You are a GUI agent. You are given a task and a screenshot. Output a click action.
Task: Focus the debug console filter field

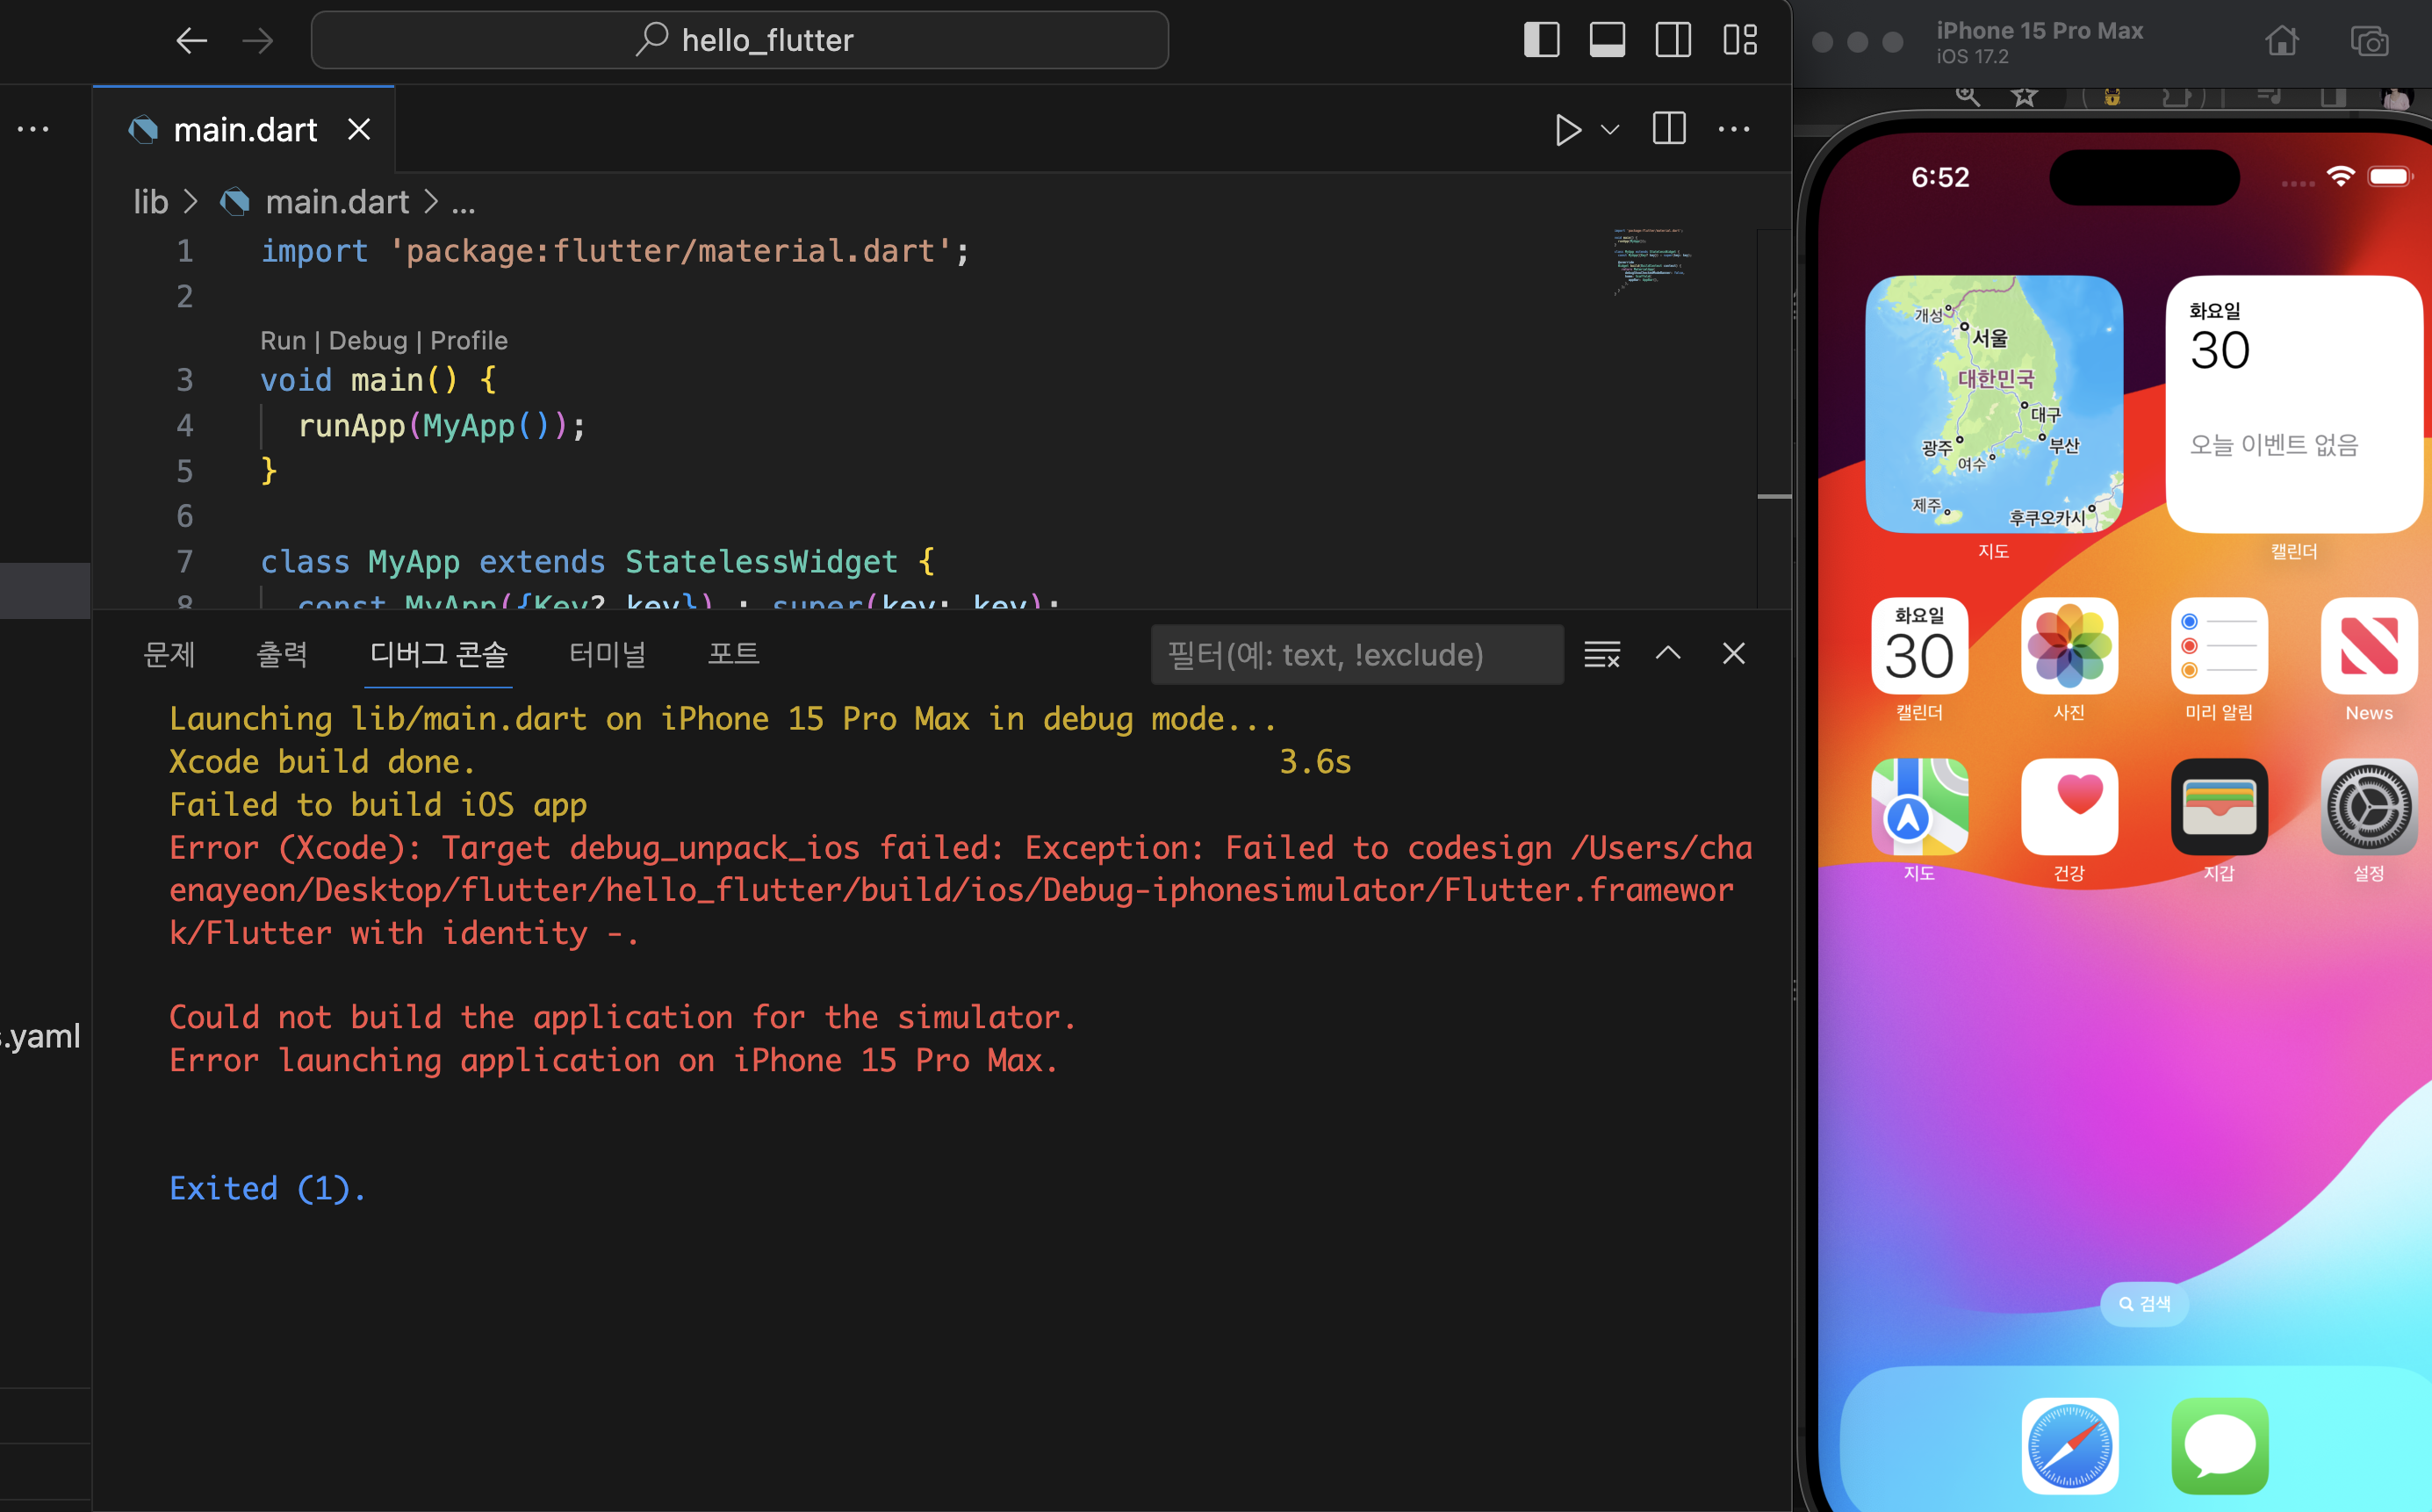(x=1357, y=655)
